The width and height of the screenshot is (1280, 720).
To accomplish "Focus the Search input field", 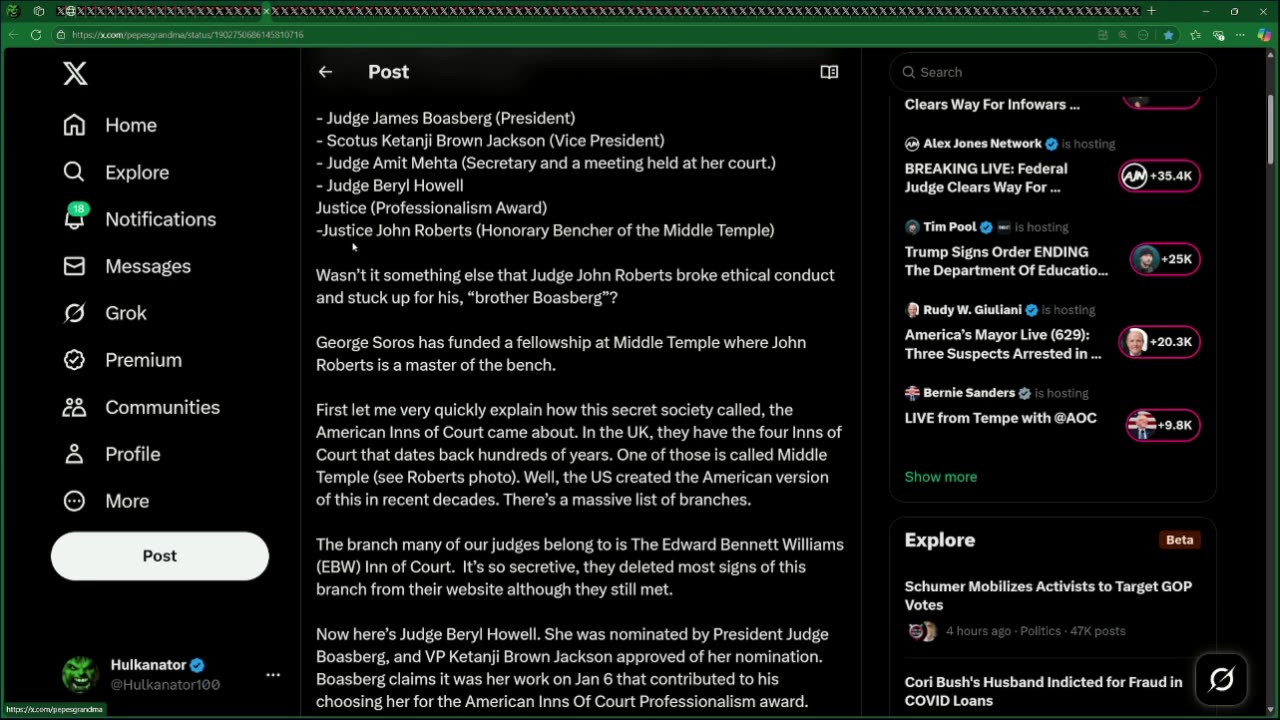I will pyautogui.click(x=1052, y=72).
